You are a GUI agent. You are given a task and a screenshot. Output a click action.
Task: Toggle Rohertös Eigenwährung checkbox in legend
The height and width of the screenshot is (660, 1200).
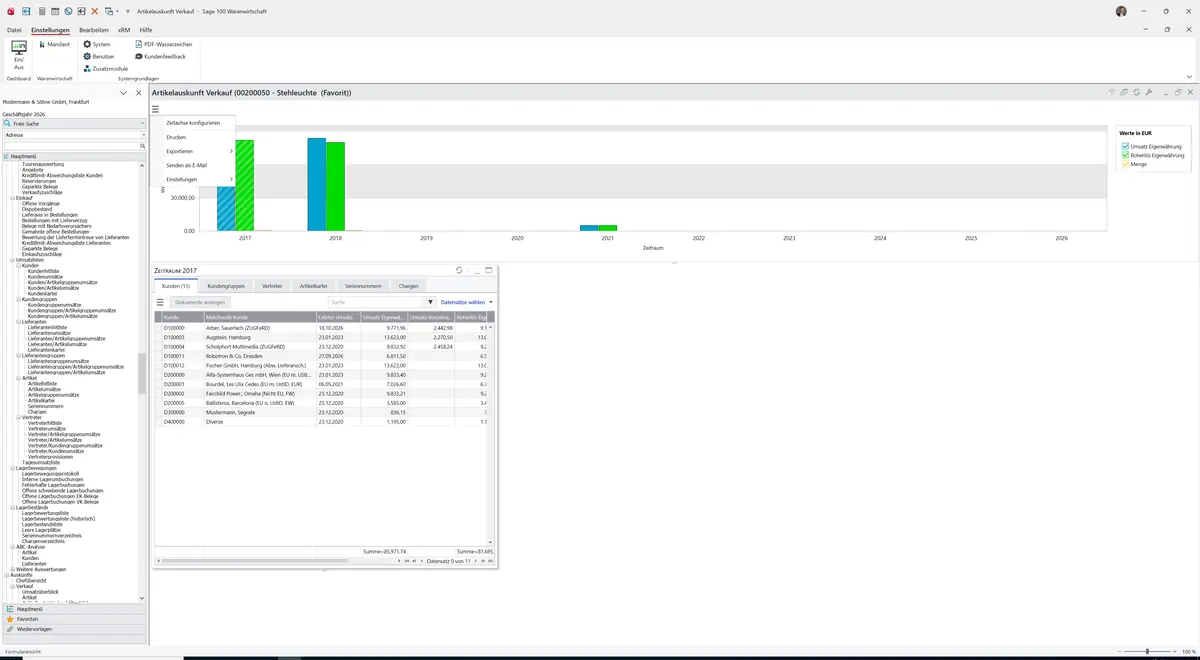coord(1126,155)
